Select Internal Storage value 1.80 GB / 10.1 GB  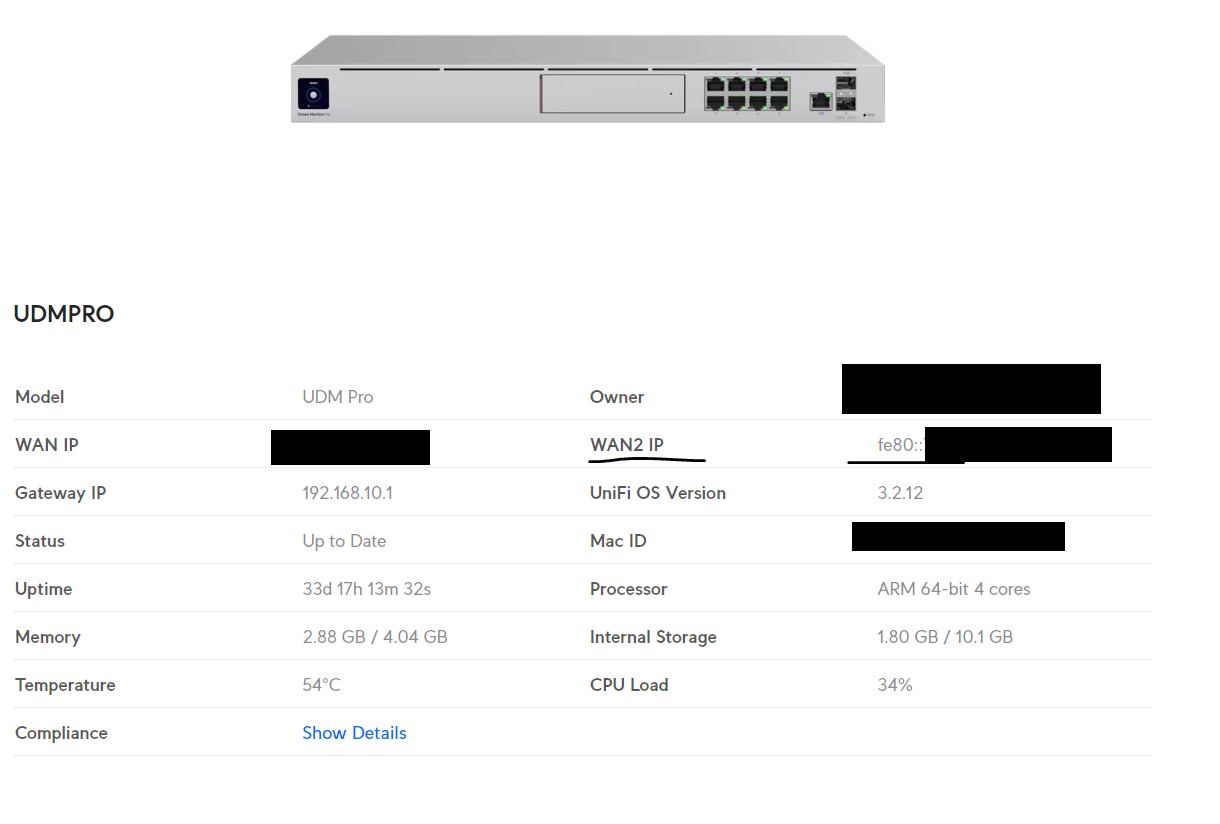tap(945, 637)
